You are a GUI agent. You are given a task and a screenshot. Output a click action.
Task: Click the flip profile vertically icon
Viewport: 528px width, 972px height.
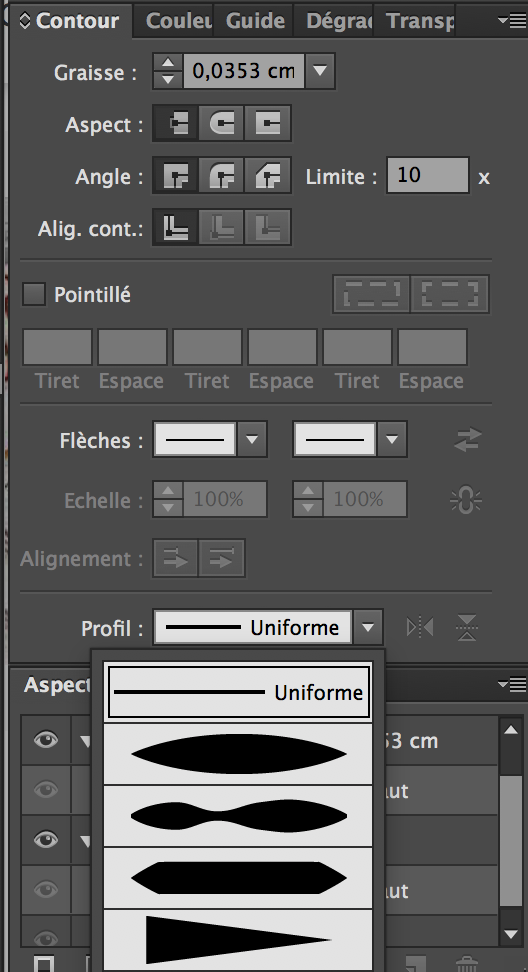[x=467, y=627]
